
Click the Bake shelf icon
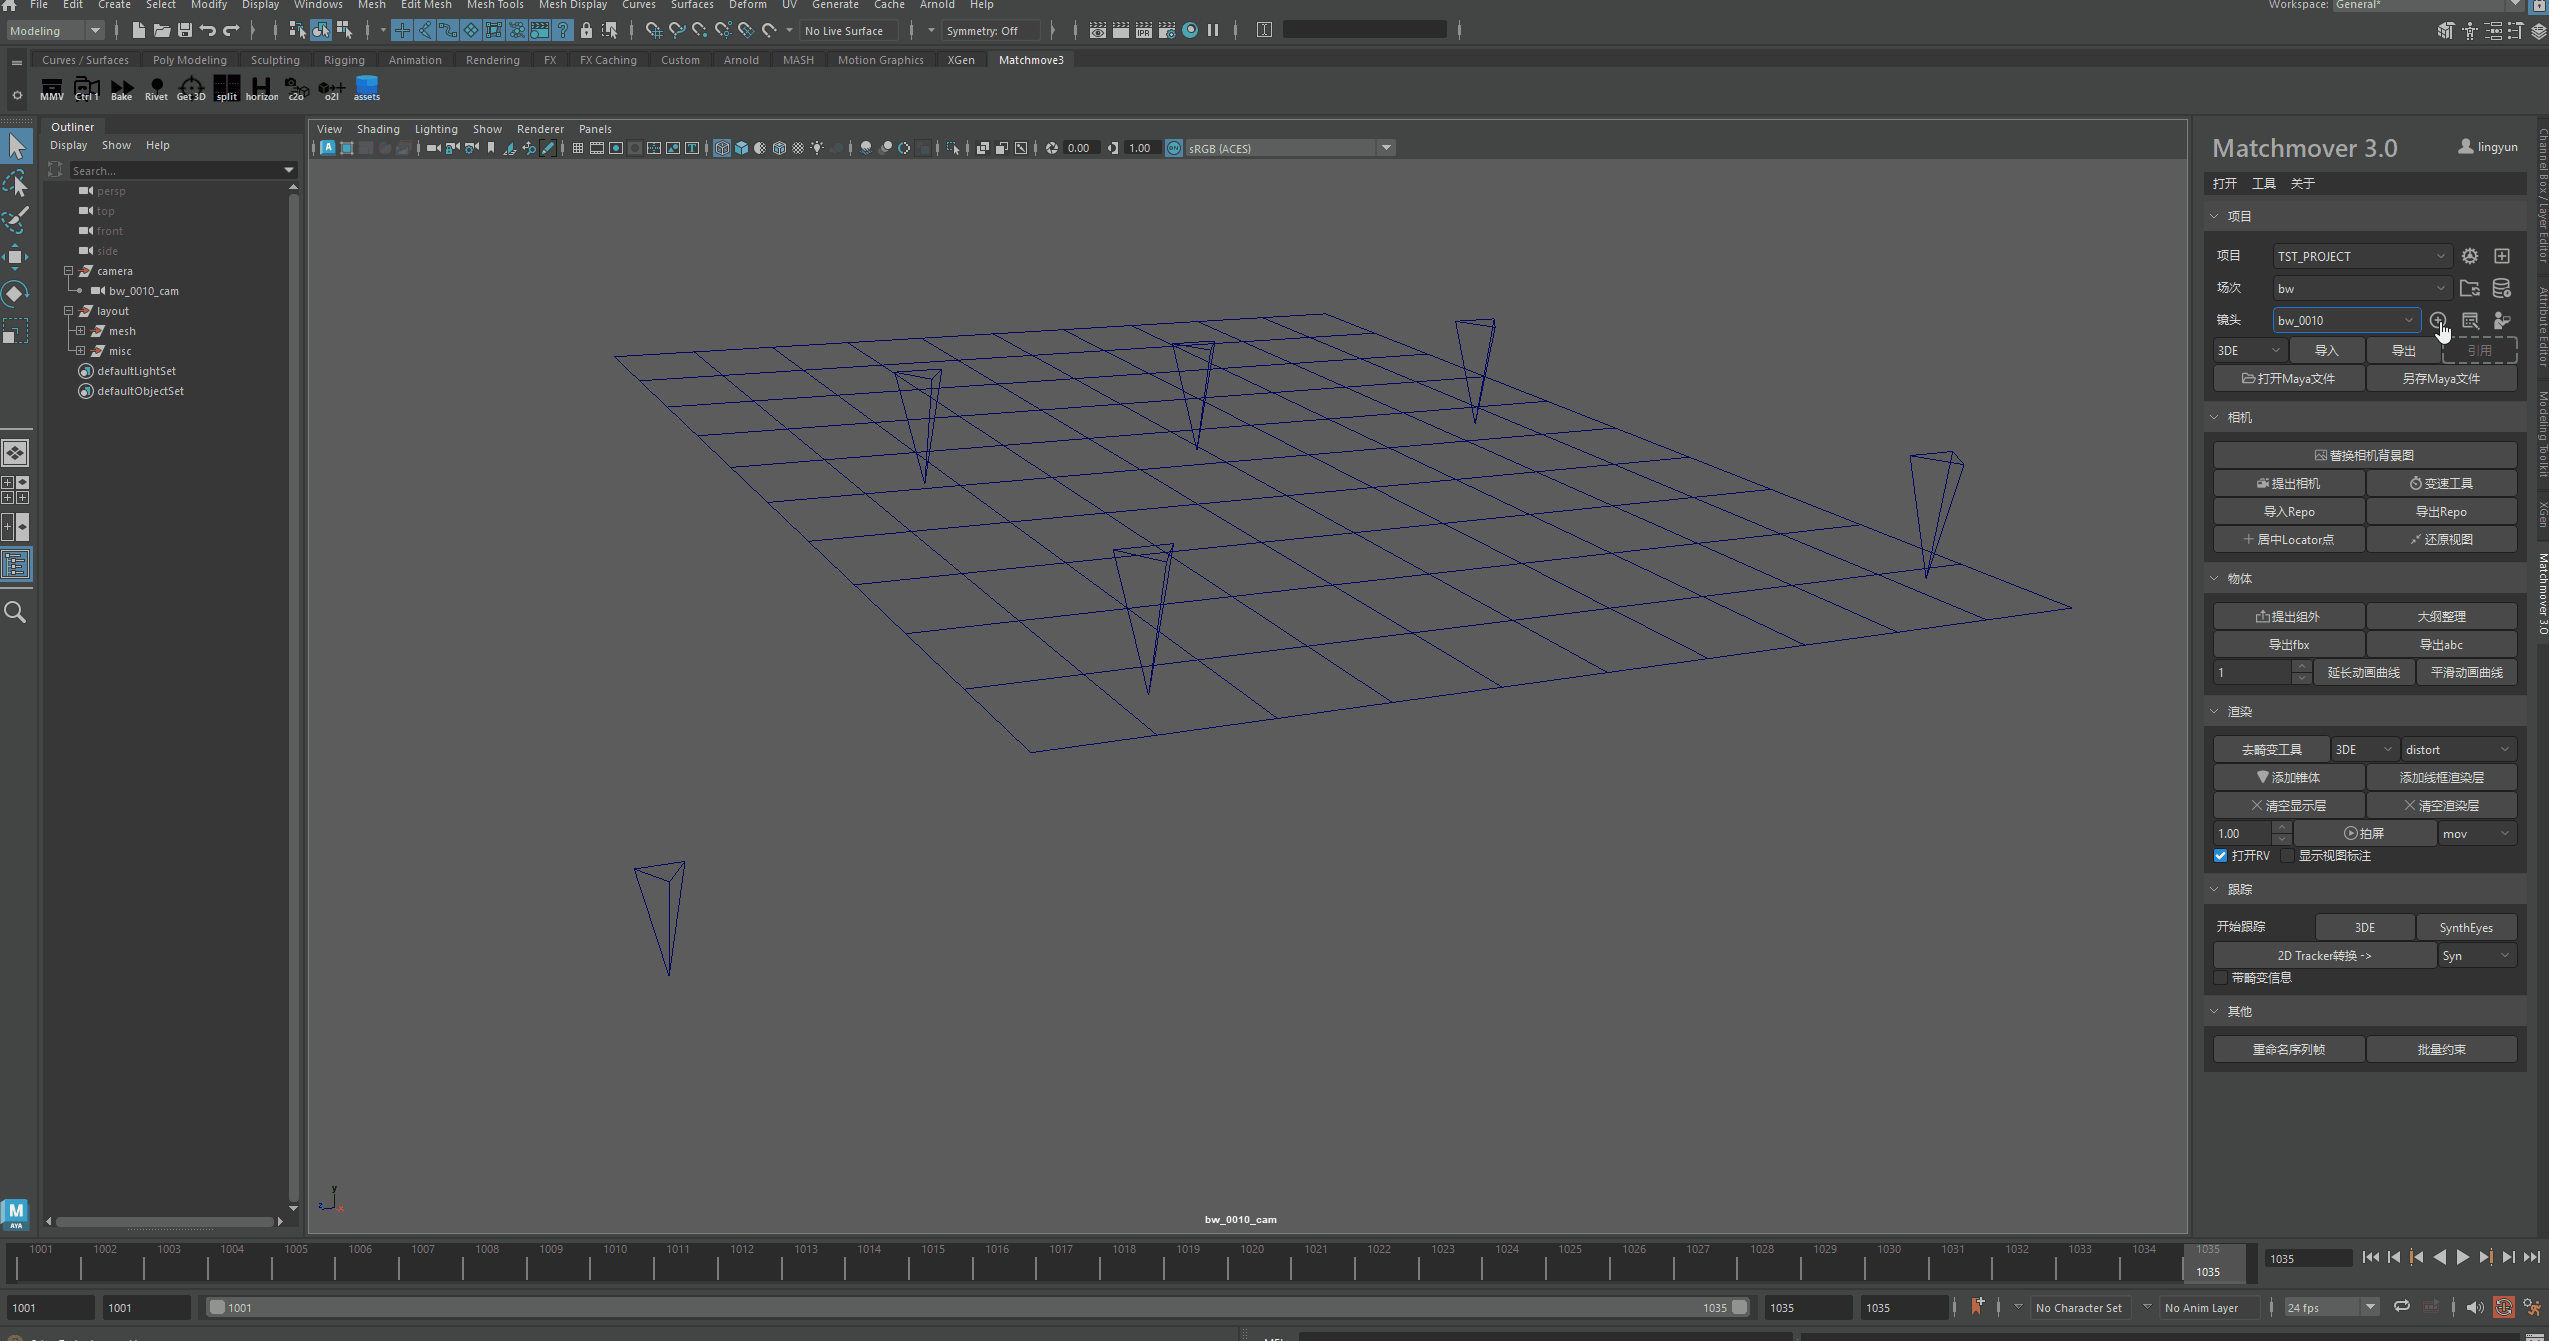pyautogui.click(x=121, y=89)
